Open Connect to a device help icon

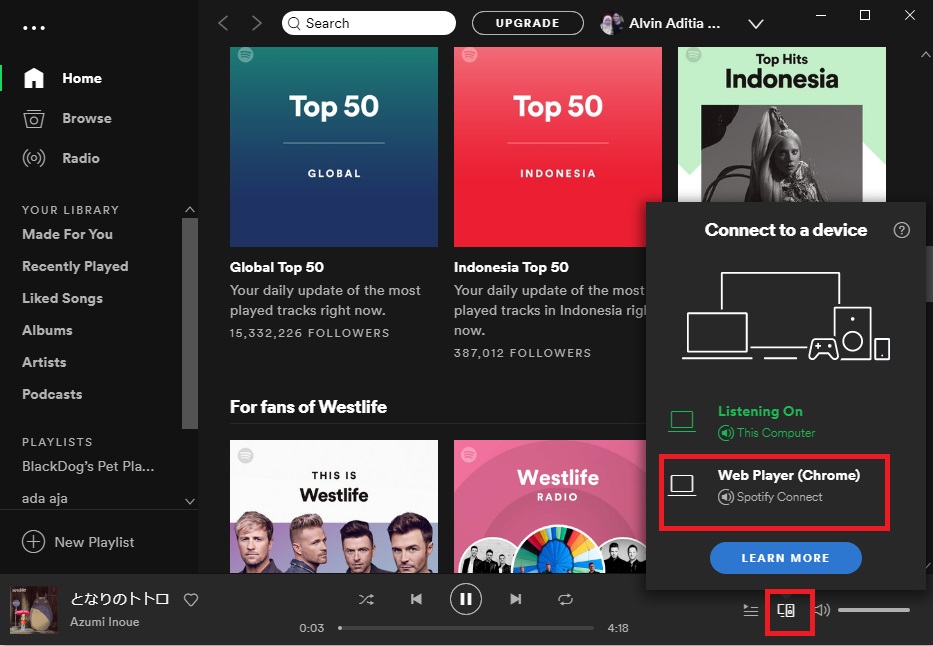901,230
